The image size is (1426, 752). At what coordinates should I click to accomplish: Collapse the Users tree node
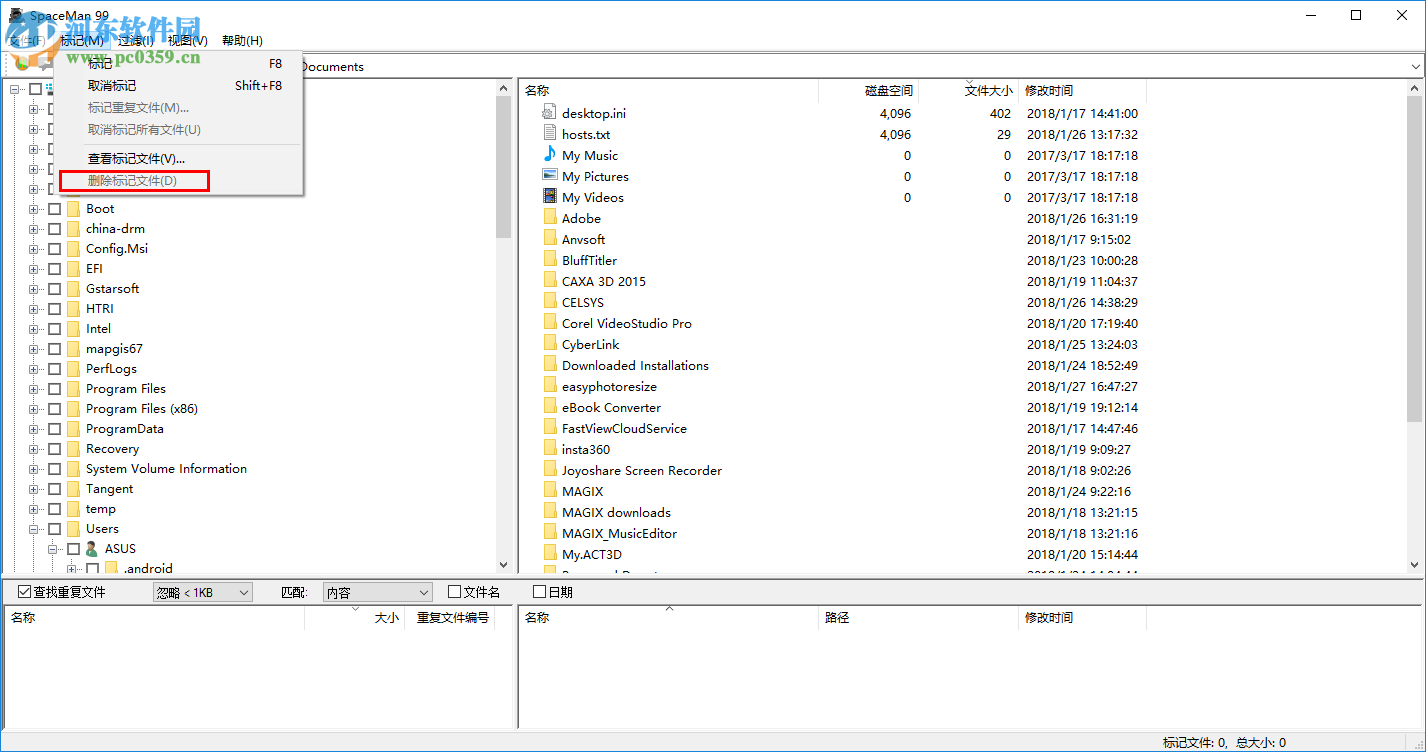pyautogui.click(x=33, y=529)
